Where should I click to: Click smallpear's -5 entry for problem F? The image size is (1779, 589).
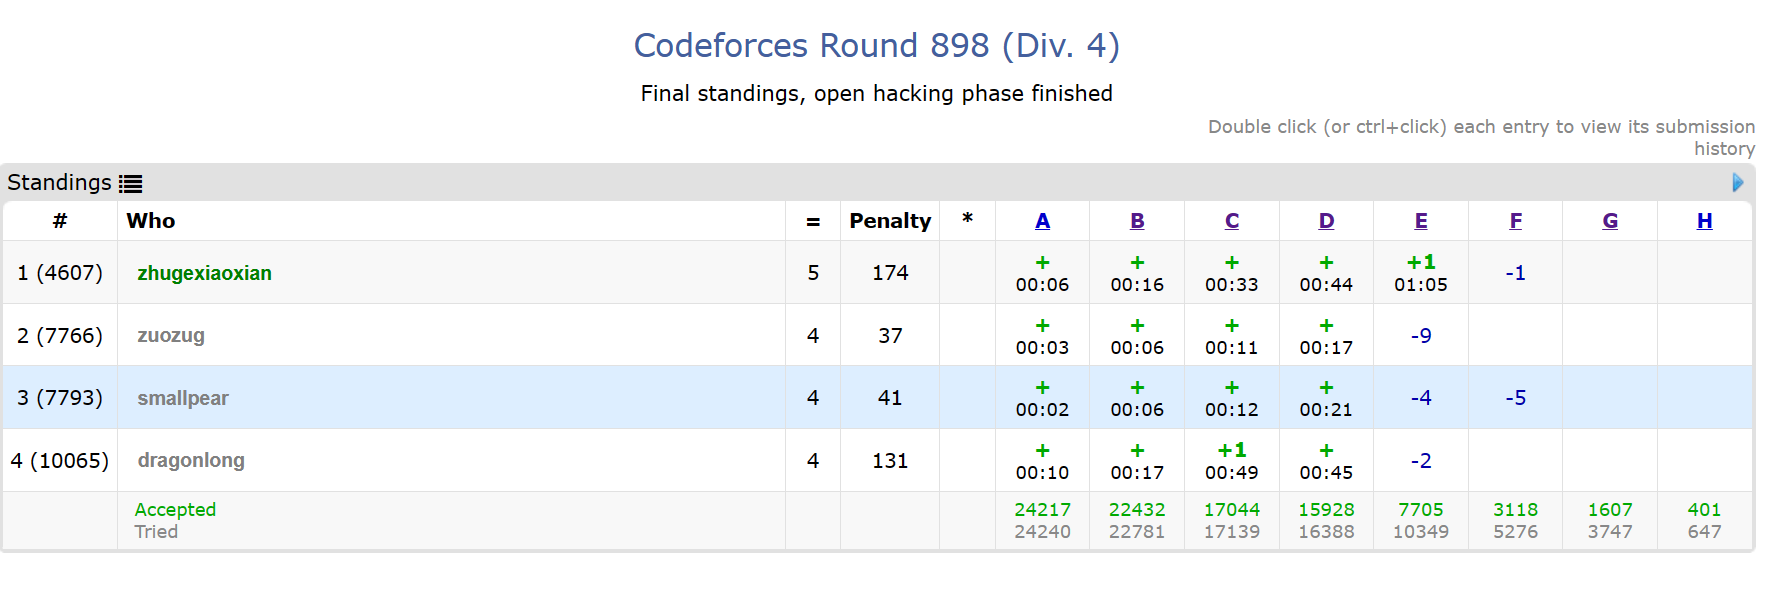[x=1515, y=398]
